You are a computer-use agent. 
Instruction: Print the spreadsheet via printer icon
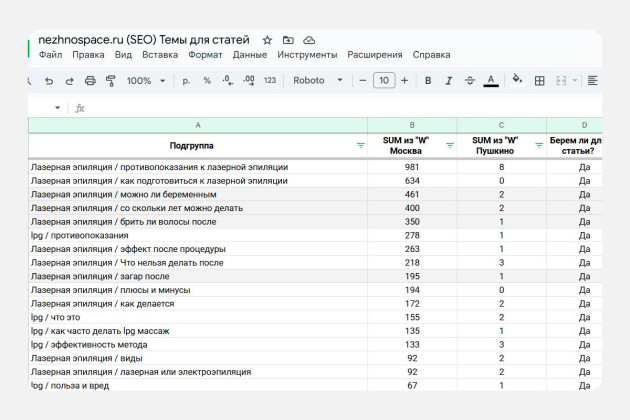[x=90, y=81]
